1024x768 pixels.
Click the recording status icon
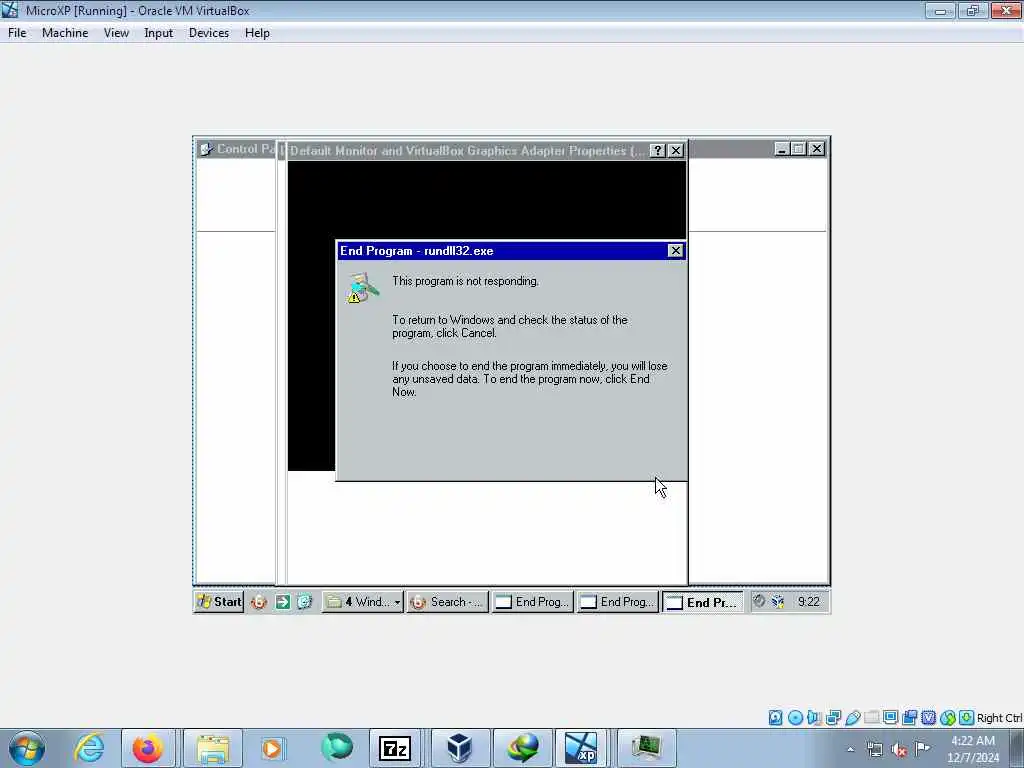pos(909,718)
